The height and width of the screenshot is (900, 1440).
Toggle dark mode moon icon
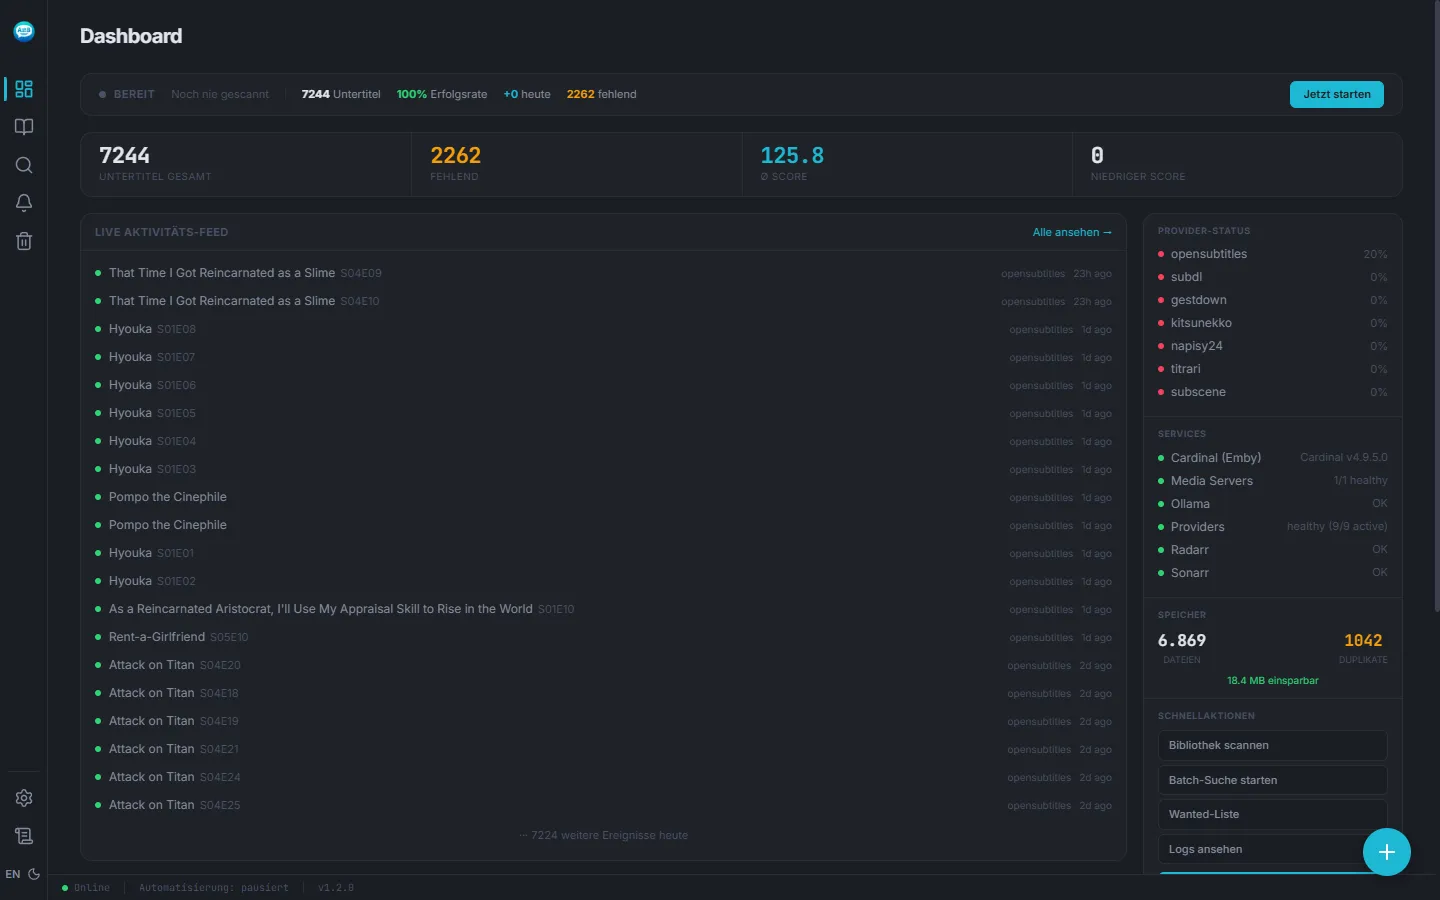[34, 874]
